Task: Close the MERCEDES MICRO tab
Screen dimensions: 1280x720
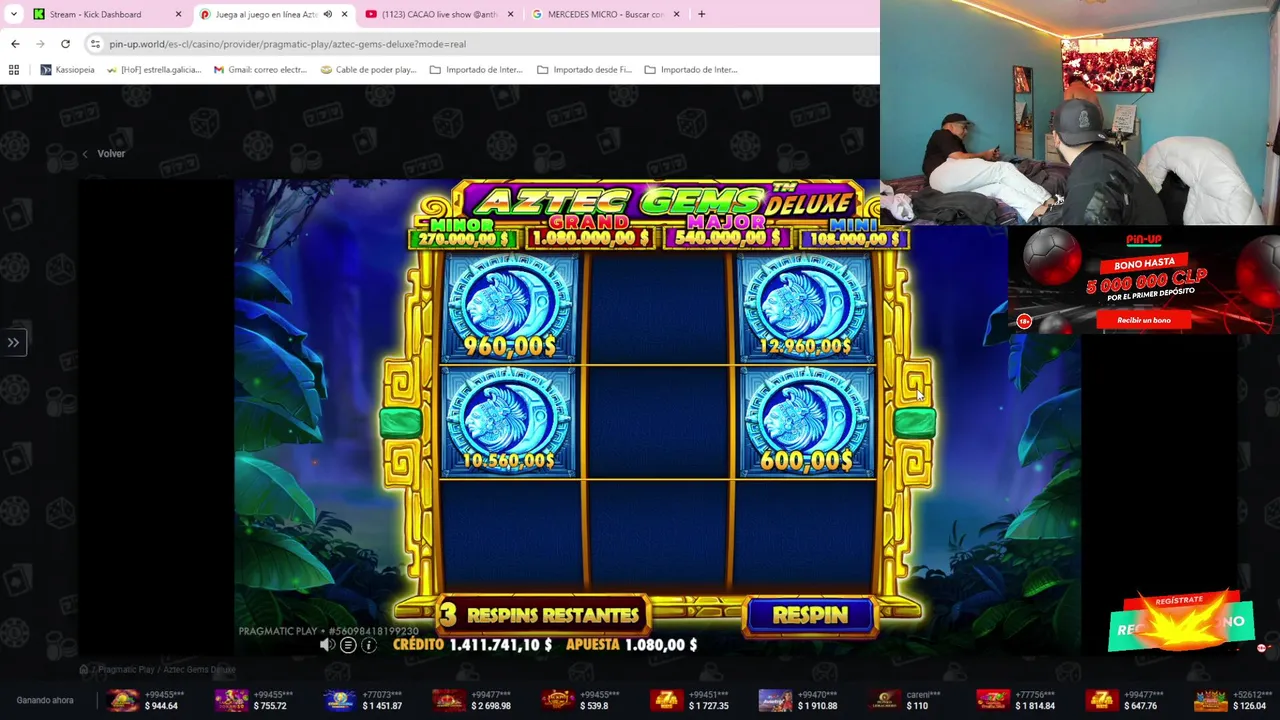Action: pos(676,14)
